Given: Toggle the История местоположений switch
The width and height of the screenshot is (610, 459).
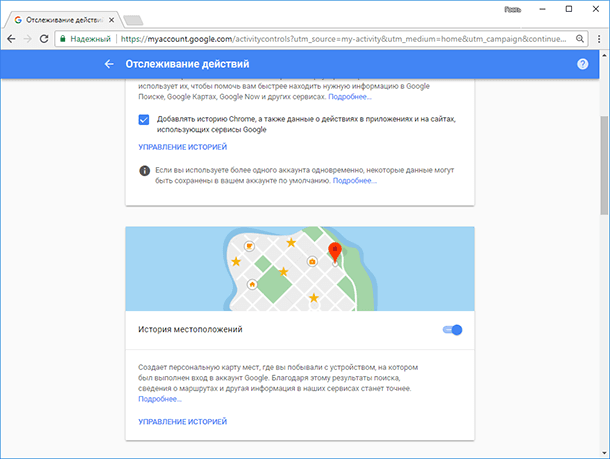Looking at the screenshot, I should pos(452,330).
